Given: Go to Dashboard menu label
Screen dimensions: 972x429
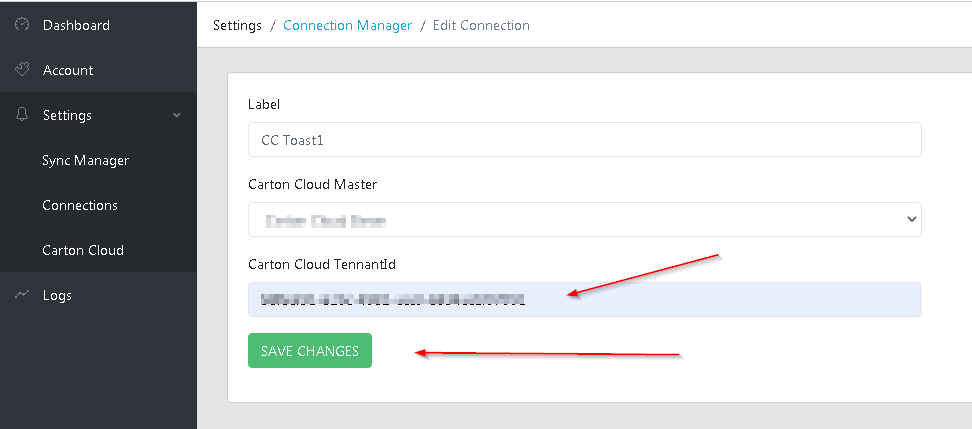Looking at the screenshot, I should [76, 25].
